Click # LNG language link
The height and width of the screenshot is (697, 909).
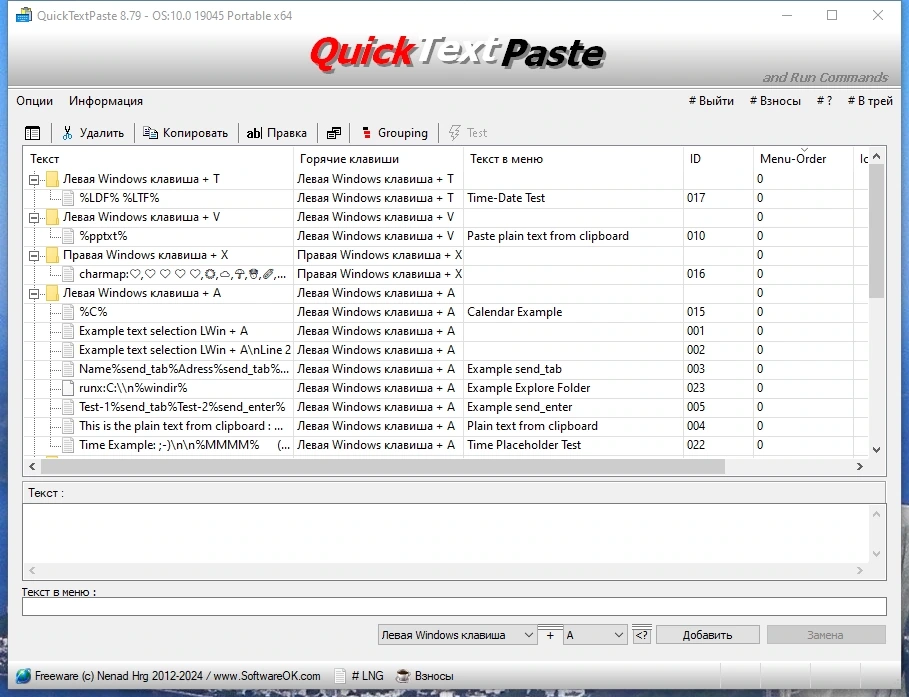[x=367, y=676]
